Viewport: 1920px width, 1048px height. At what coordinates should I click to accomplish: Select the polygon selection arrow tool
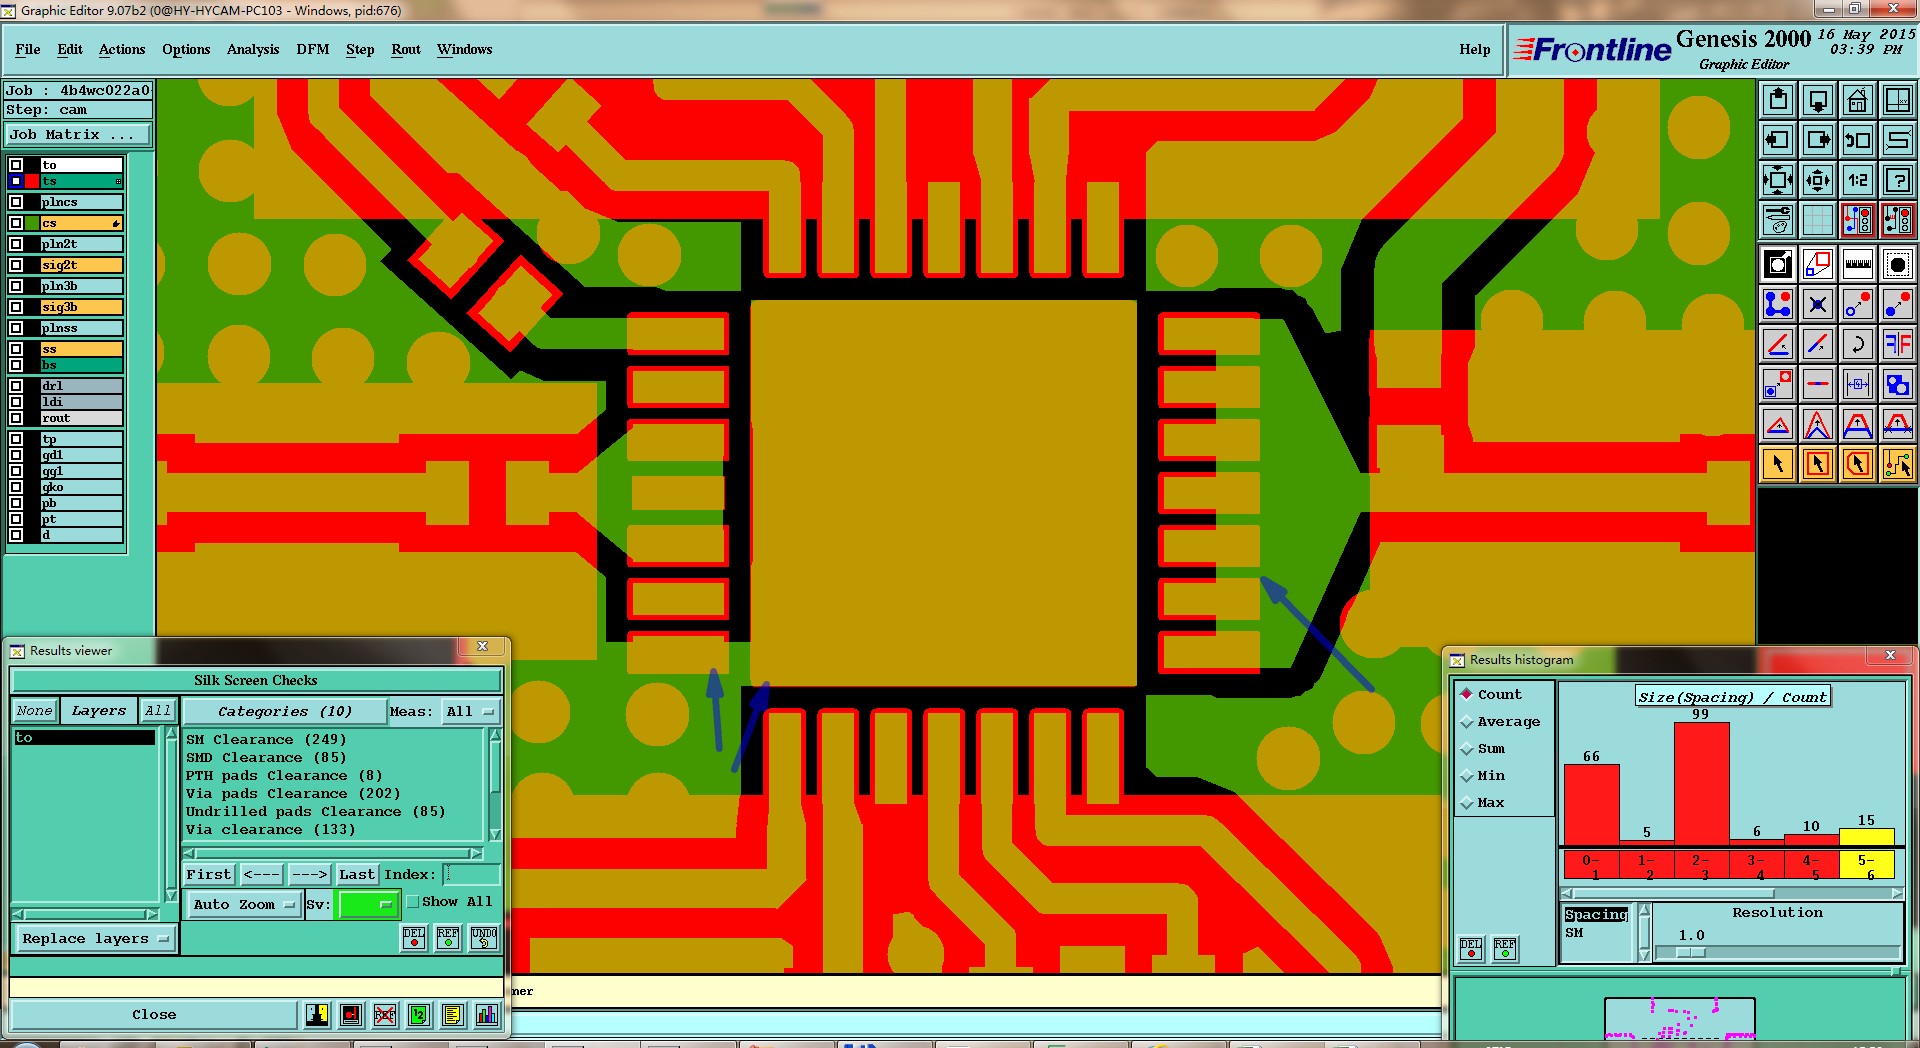[x=1857, y=464]
